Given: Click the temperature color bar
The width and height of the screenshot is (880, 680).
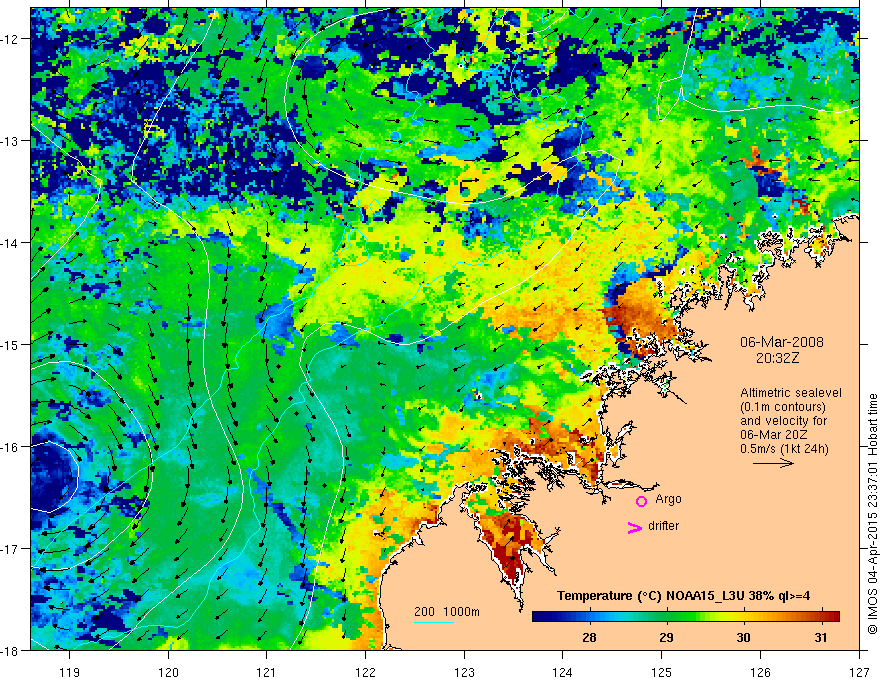Looking at the screenshot, I should [686, 616].
